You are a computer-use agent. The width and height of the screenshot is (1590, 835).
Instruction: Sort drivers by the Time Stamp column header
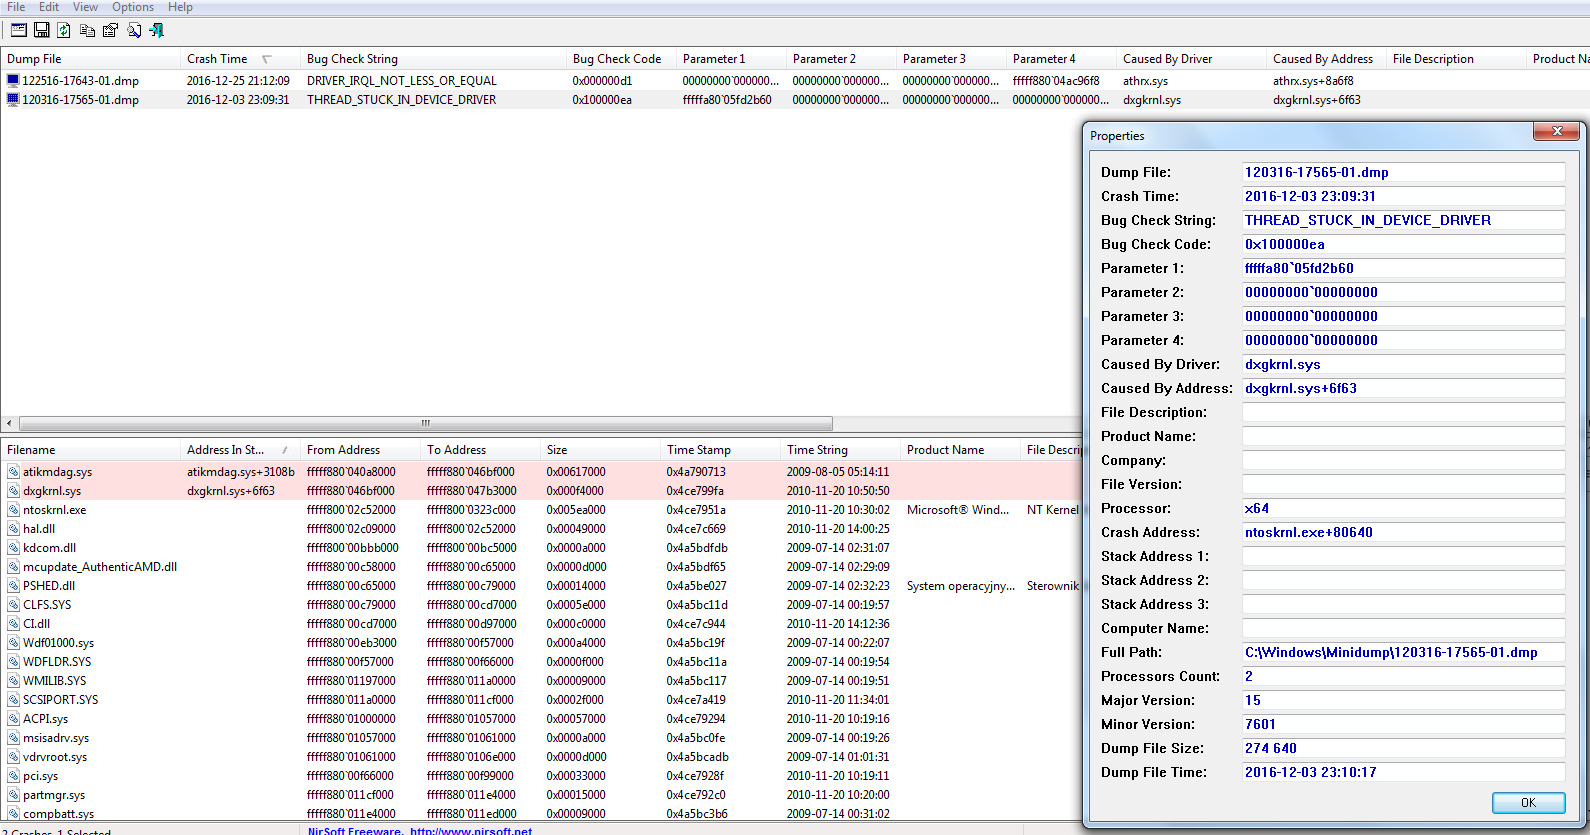click(720, 450)
